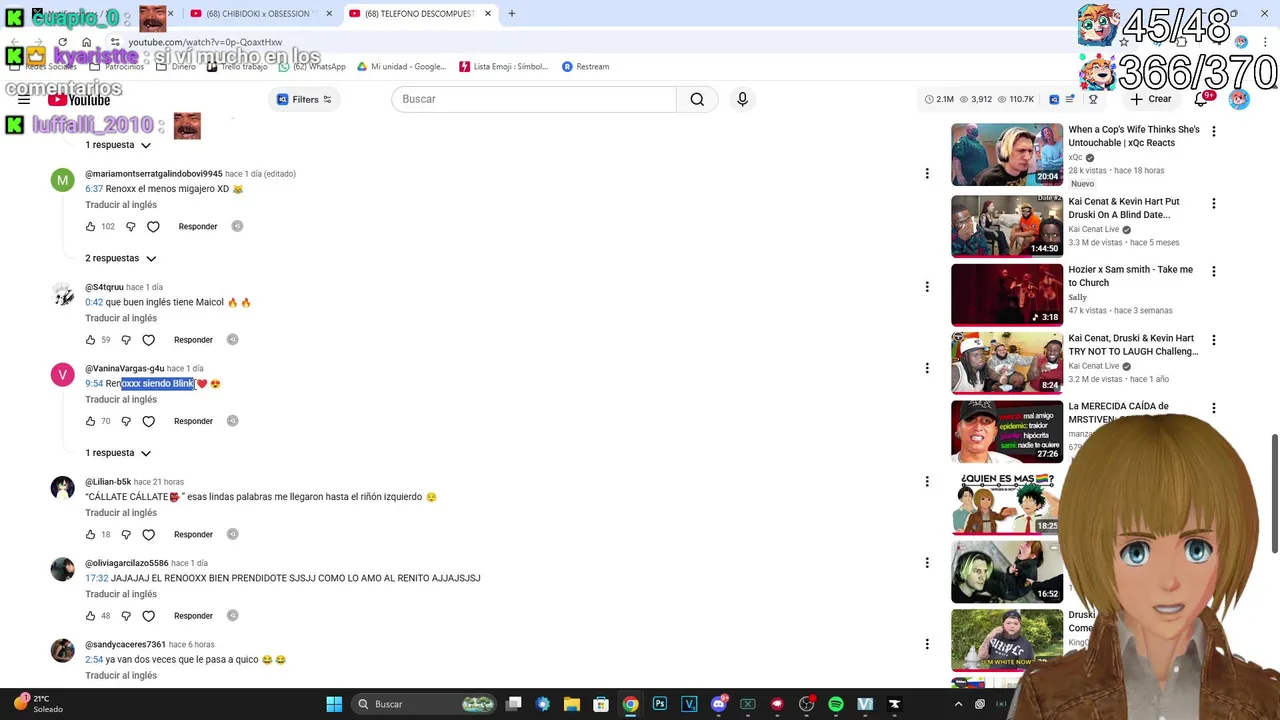Open options for @mariamontserratgalindobovi9945 comment
This screenshot has width=1280, height=720.
click(x=927, y=174)
